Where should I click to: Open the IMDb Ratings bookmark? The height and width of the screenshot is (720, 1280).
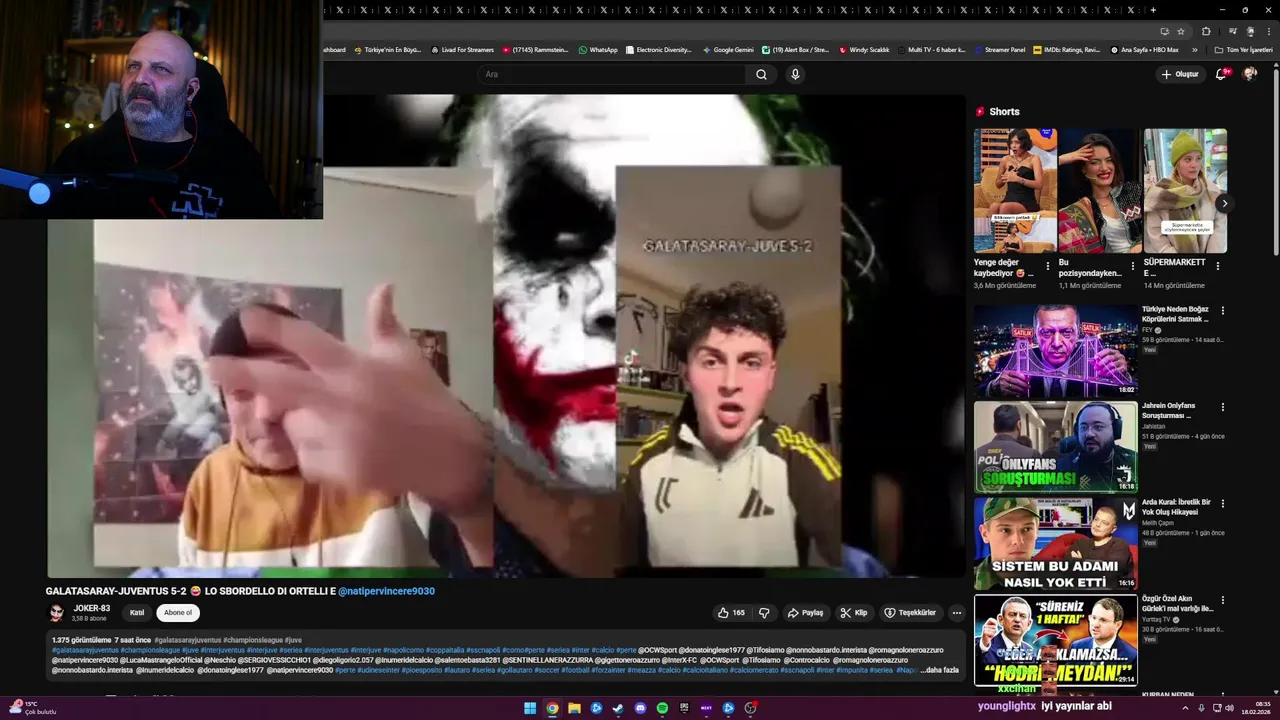tap(1066, 49)
